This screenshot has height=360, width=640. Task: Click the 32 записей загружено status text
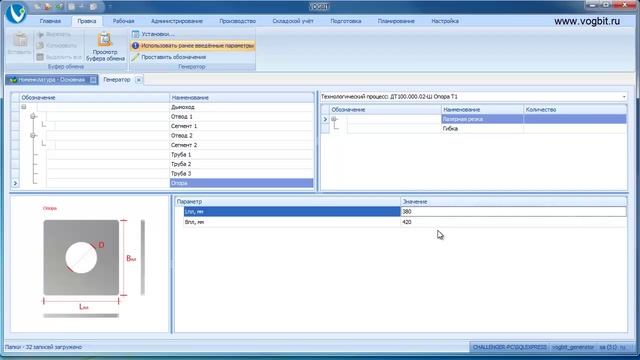click(x=43, y=347)
